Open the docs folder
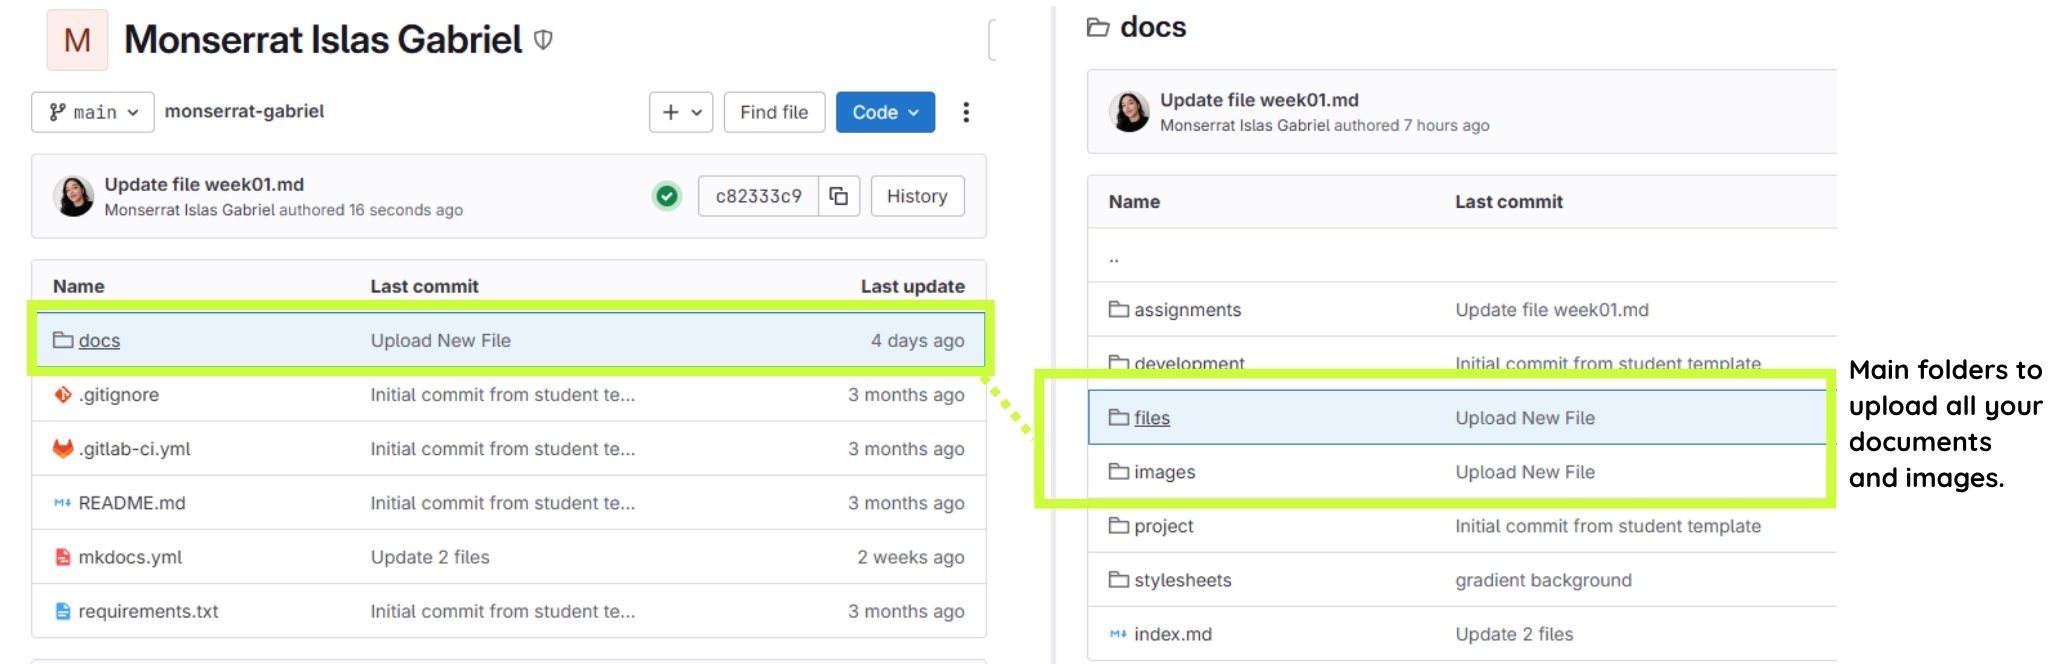 tap(99, 341)
